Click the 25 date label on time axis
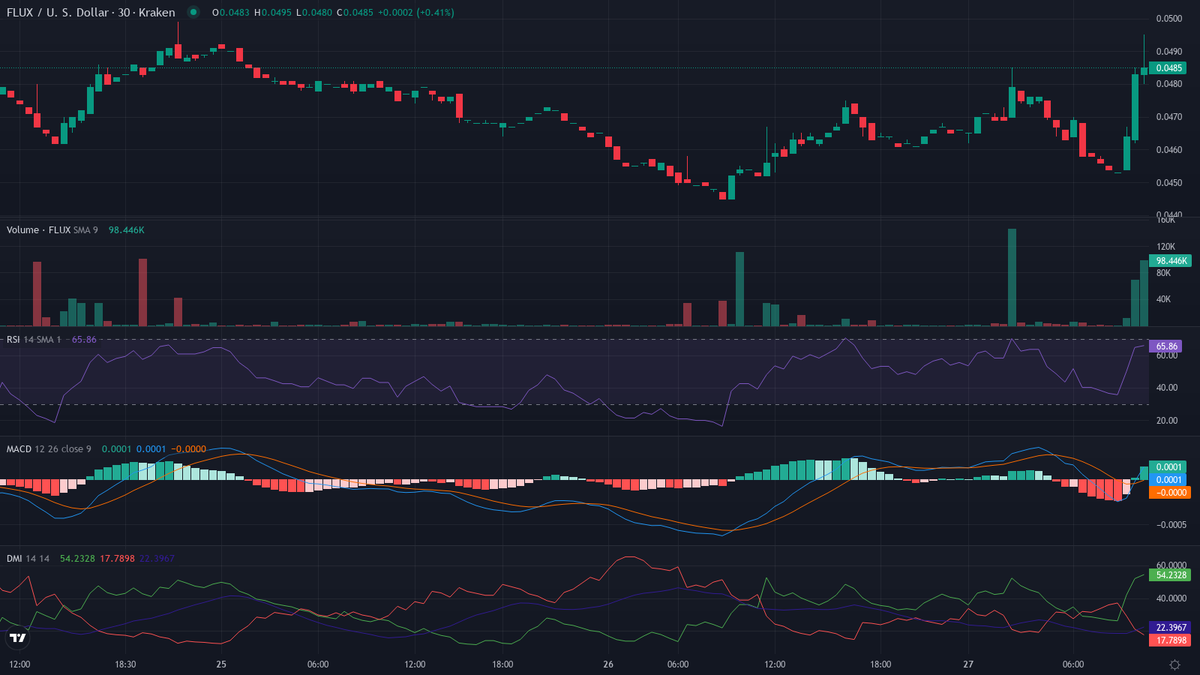Viewport: 1200px width, 675px height. (x=222, y=664)
